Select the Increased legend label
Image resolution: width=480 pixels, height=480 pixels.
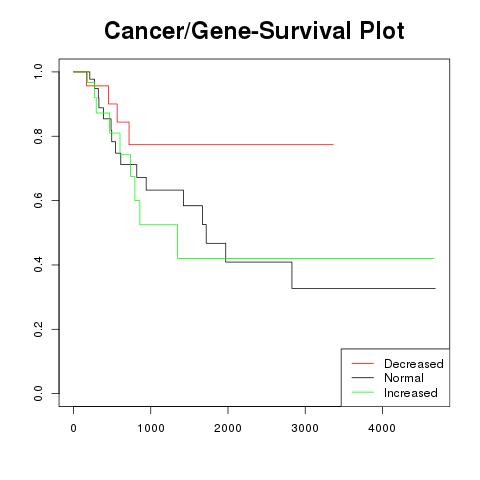[x=411, y=393]
